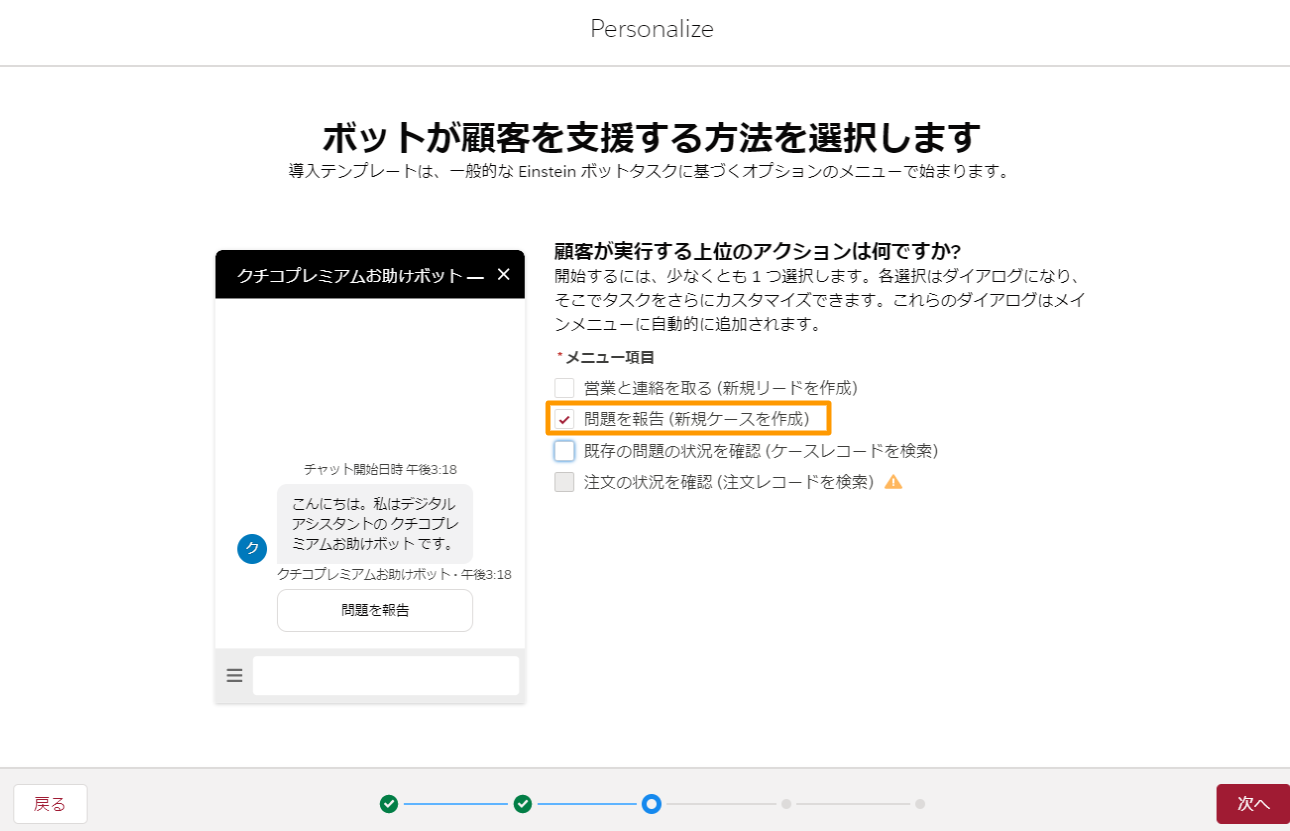Go to the first completed progress step
The height and width of the screenshot is (831, 1290).
click(389, 804)
